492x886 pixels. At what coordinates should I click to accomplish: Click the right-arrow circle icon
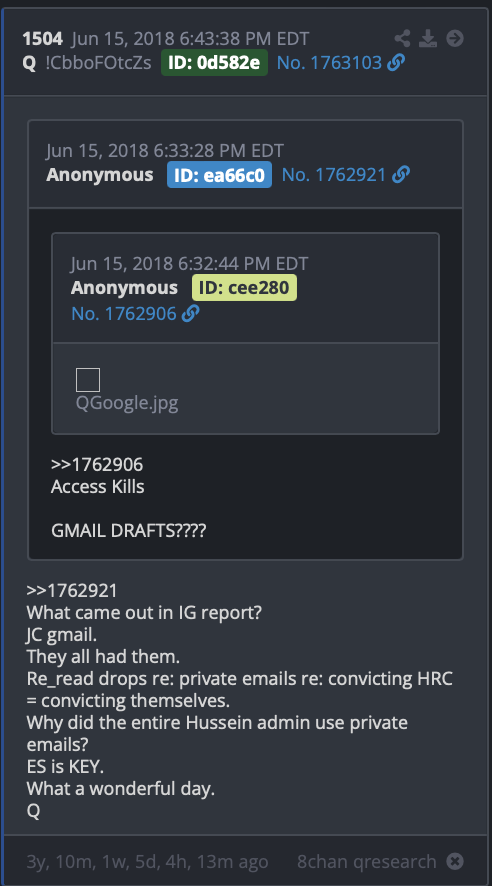click(x=455, y=38)
